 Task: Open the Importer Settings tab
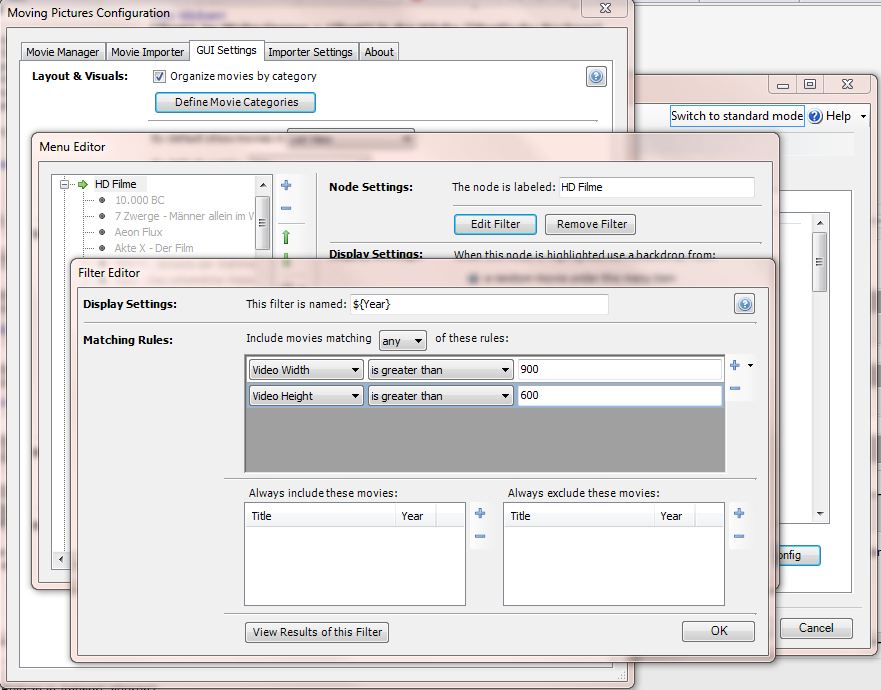(x=310, y=52)
